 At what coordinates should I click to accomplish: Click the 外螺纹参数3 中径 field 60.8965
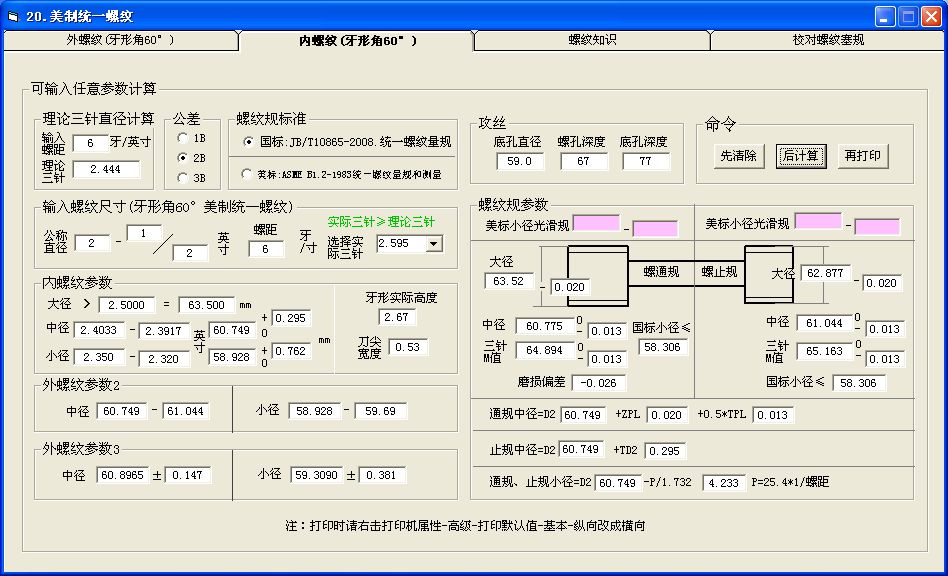pyautogui.click(x=123, y=475)
